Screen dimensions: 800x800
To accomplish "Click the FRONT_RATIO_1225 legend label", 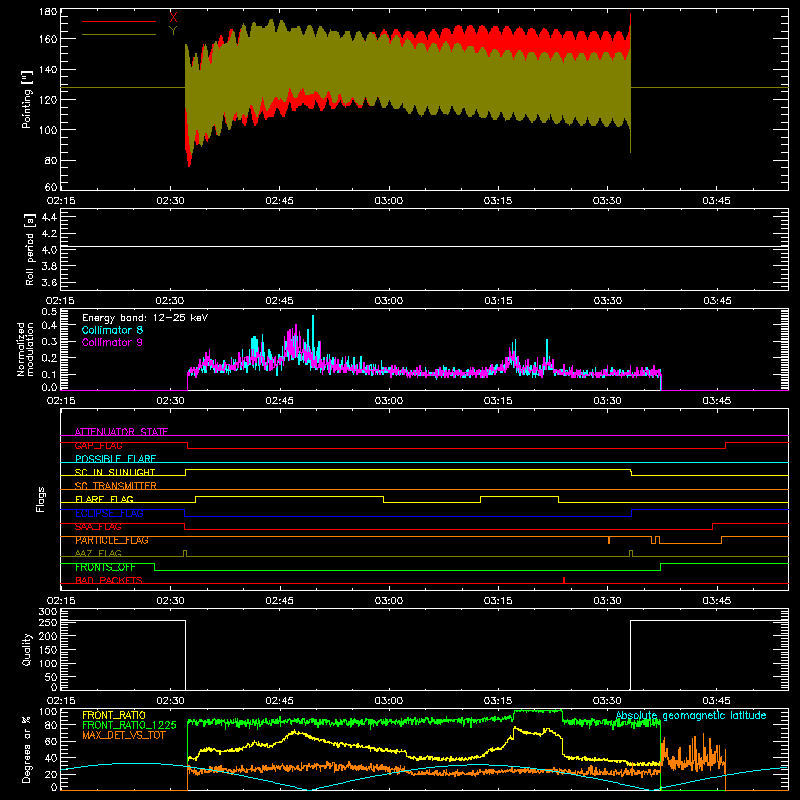I will point(129,725).
